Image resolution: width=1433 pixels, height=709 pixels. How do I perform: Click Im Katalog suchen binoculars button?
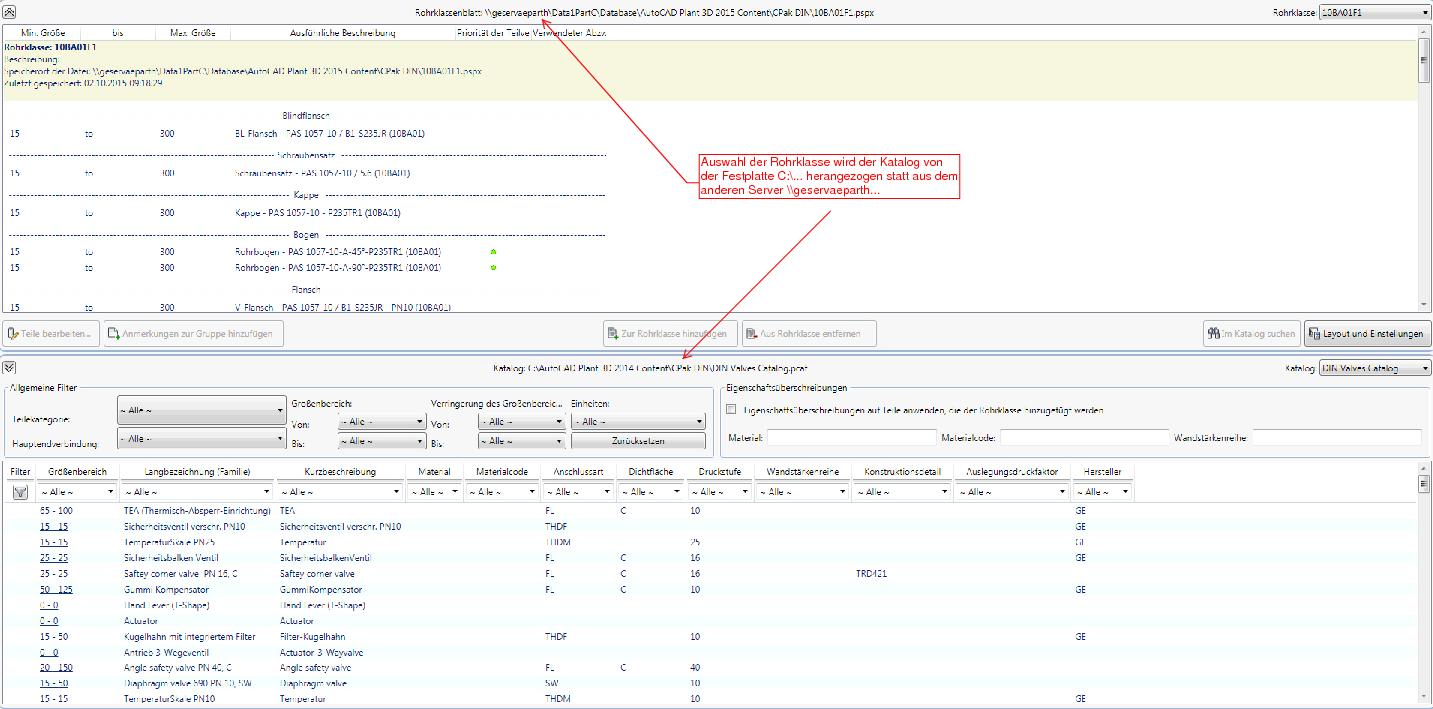click(x=1252, y=333)
